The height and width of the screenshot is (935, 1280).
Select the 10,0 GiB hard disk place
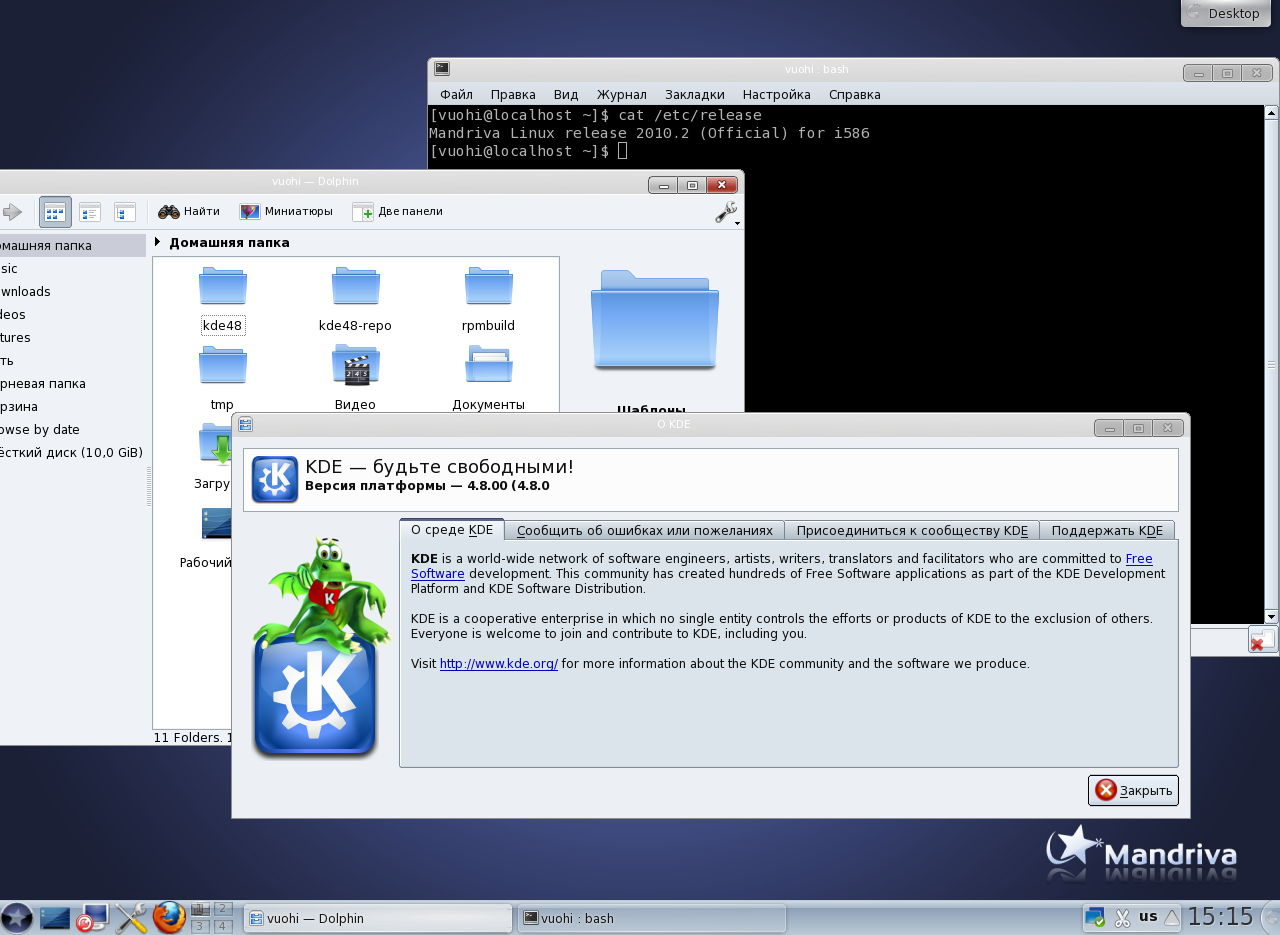[72, 453]
